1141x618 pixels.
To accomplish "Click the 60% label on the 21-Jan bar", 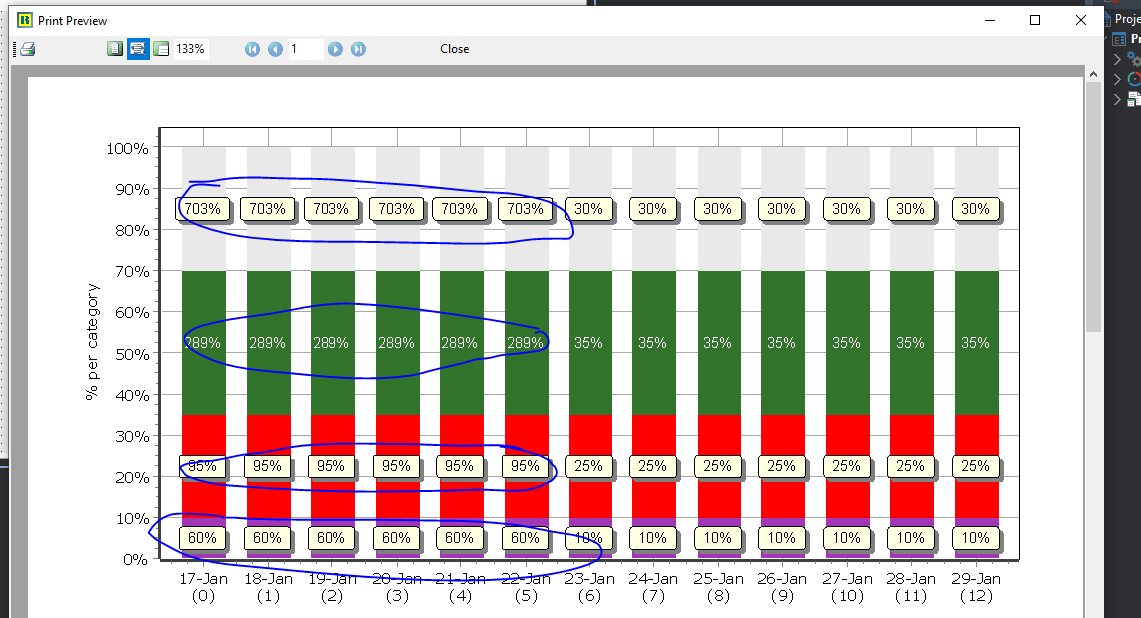I will point(460,538).
